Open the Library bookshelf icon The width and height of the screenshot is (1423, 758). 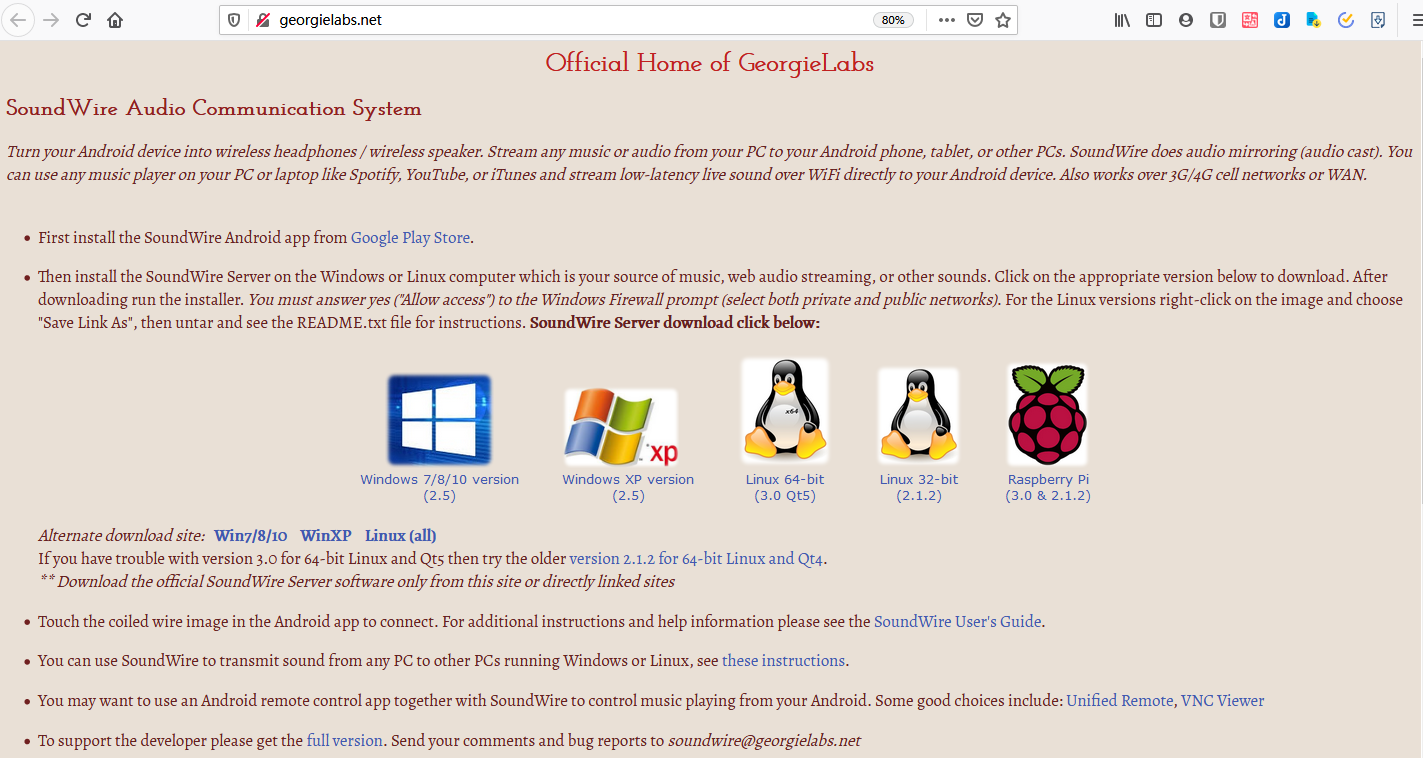point(1122,20)
